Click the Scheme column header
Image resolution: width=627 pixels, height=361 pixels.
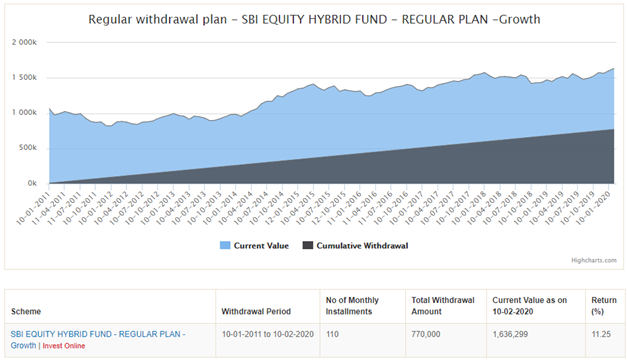[26, 311]
